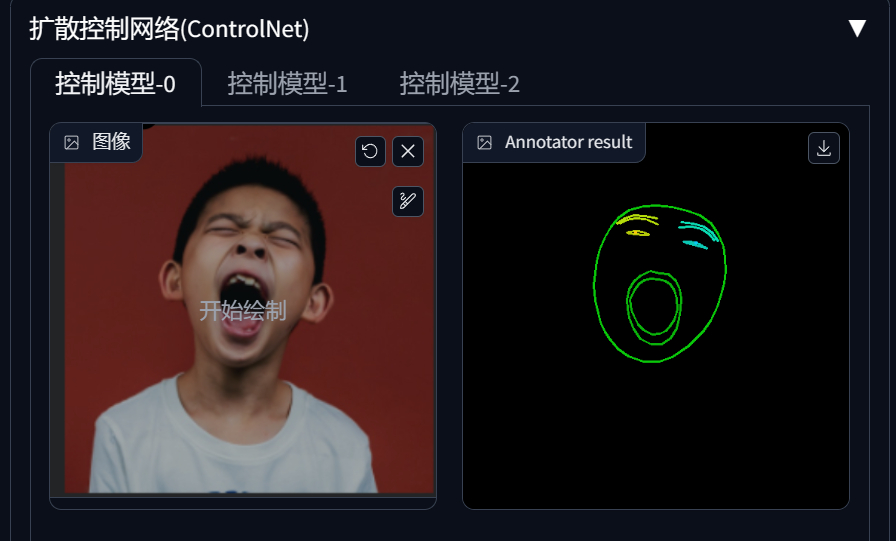Viewport: 896px width, 541px height.
Task: Click the 扩散控制网络(ControlNet) section header
Action: tap(169, 29)
